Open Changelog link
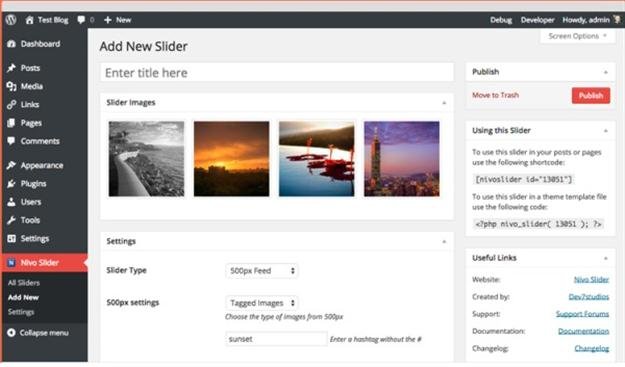Screen dimensions: 625x367 pyautogui.click(x=592, y=348)
